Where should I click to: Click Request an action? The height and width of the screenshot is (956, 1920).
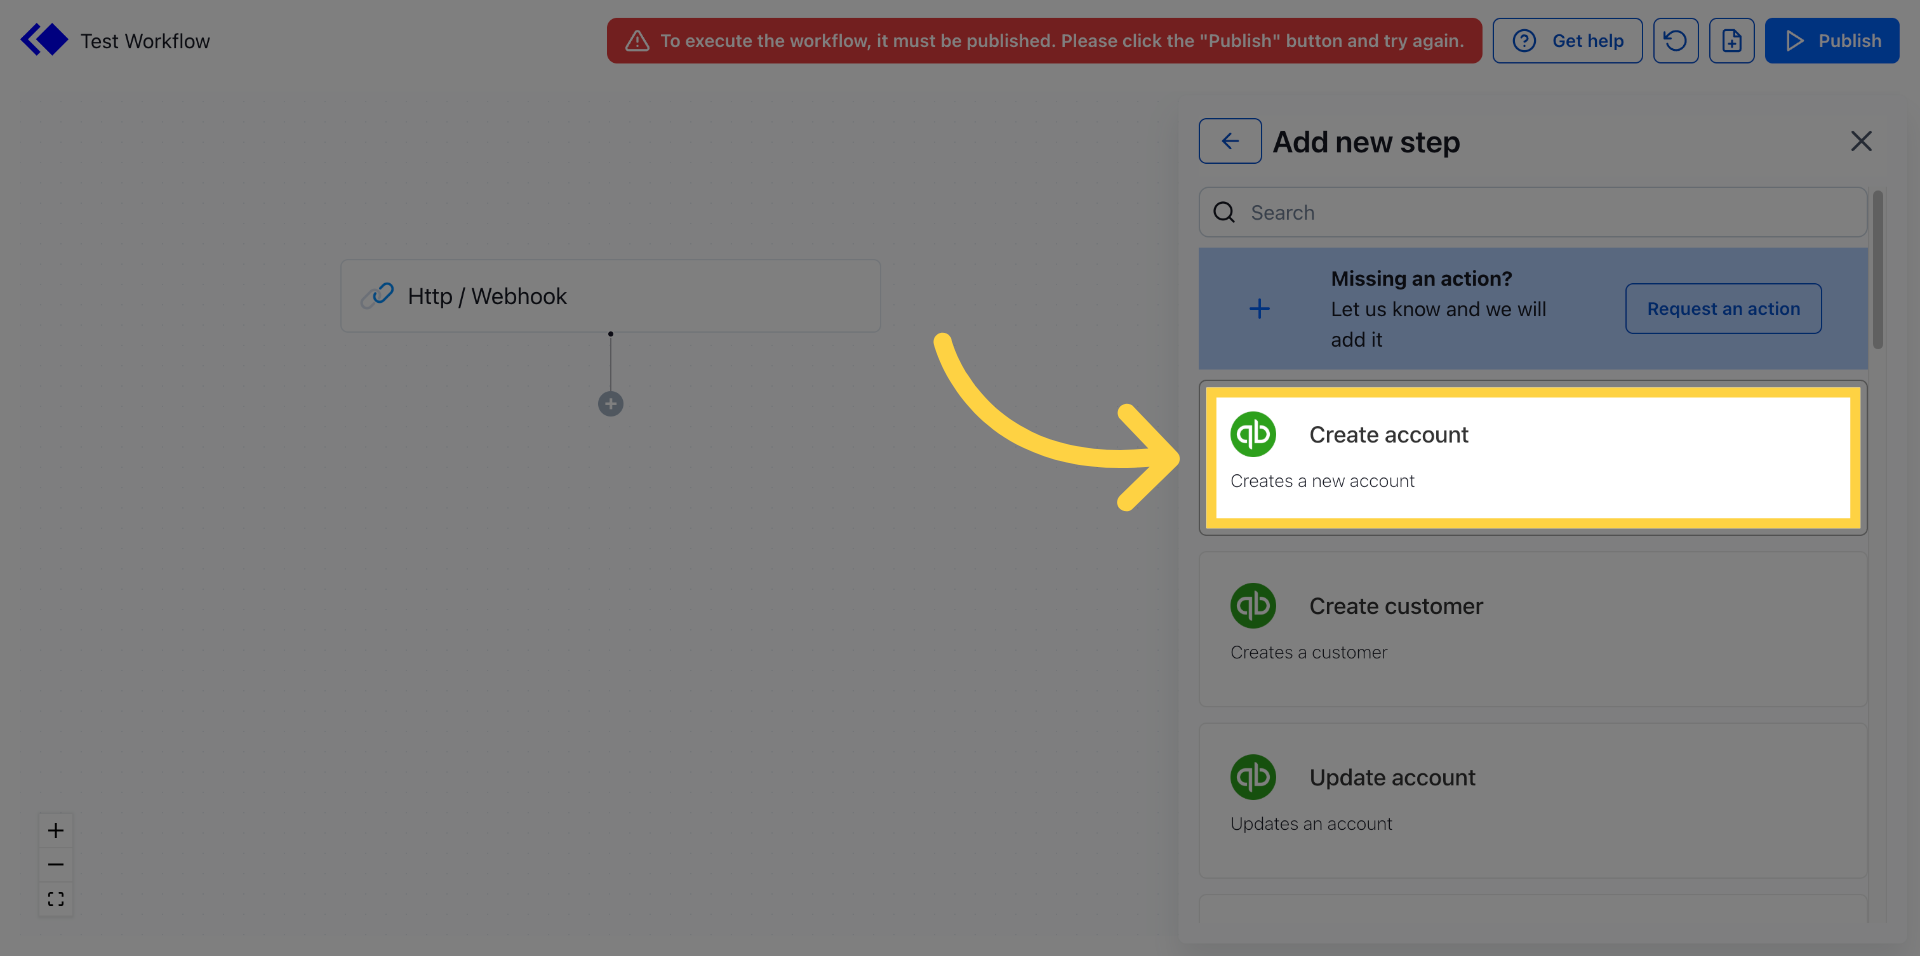1722,308
